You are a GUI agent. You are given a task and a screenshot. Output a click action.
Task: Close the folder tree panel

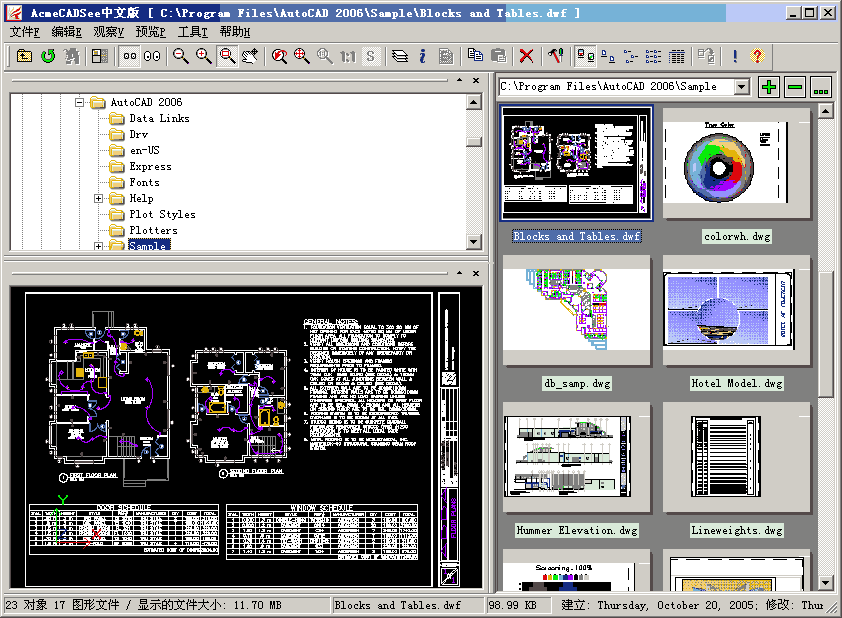(476, 80)
